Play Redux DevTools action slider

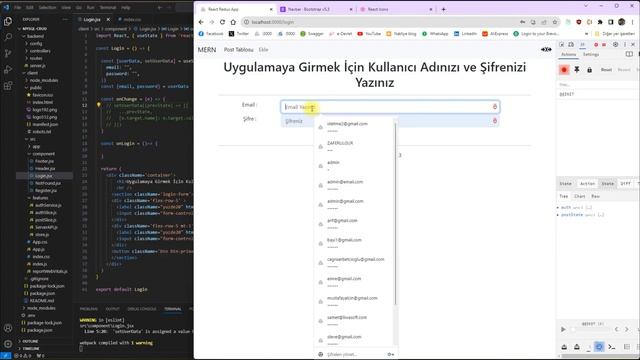tap(563, 329)
